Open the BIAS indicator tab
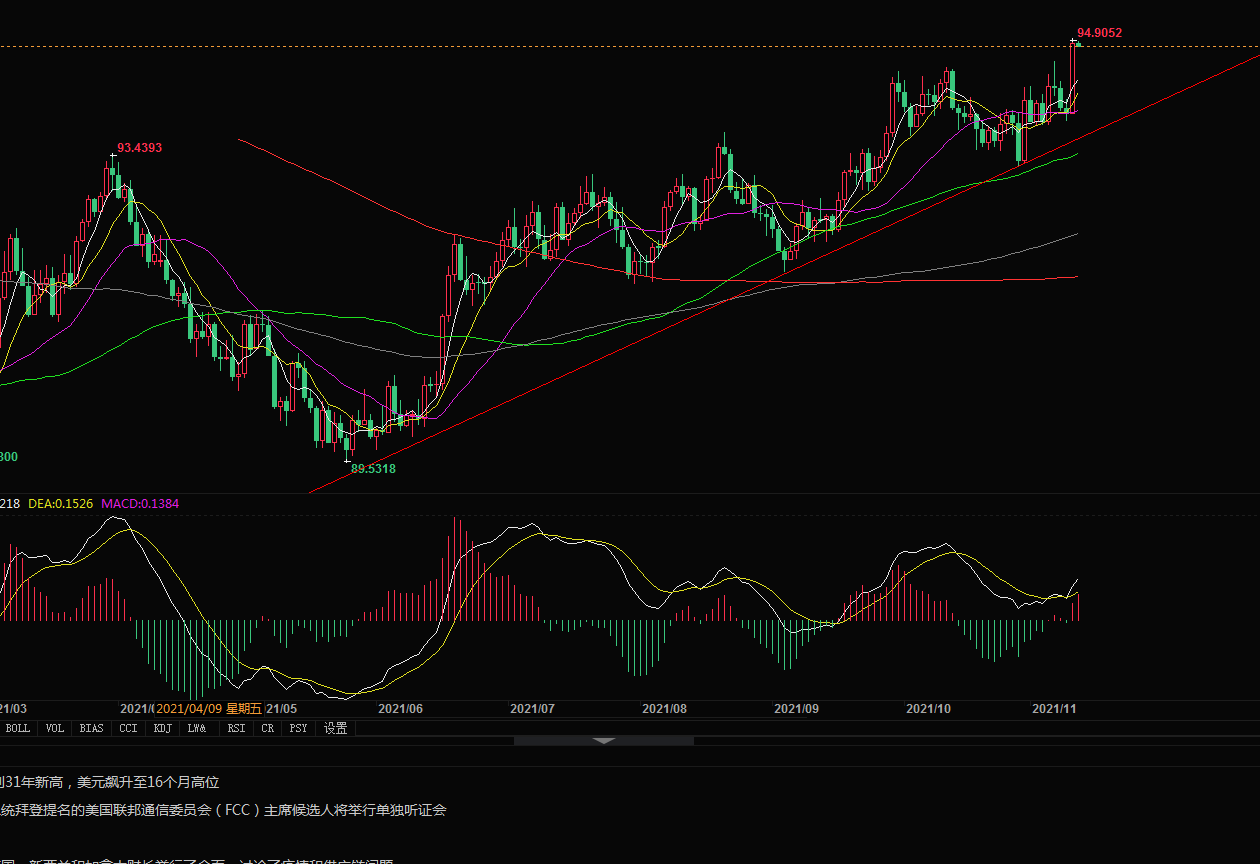The width and height of the screenshot is (1260, 864). coord(91,728)
